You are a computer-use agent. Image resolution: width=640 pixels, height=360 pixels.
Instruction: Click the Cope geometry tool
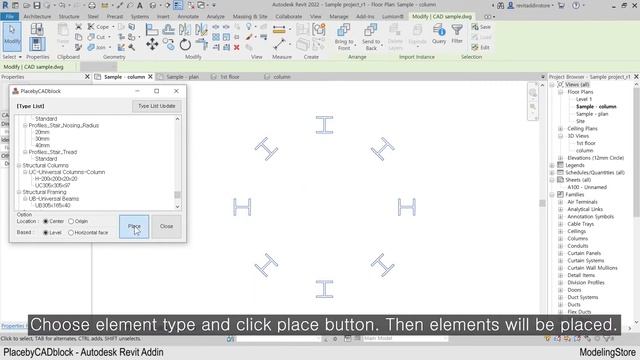[99, 27]
